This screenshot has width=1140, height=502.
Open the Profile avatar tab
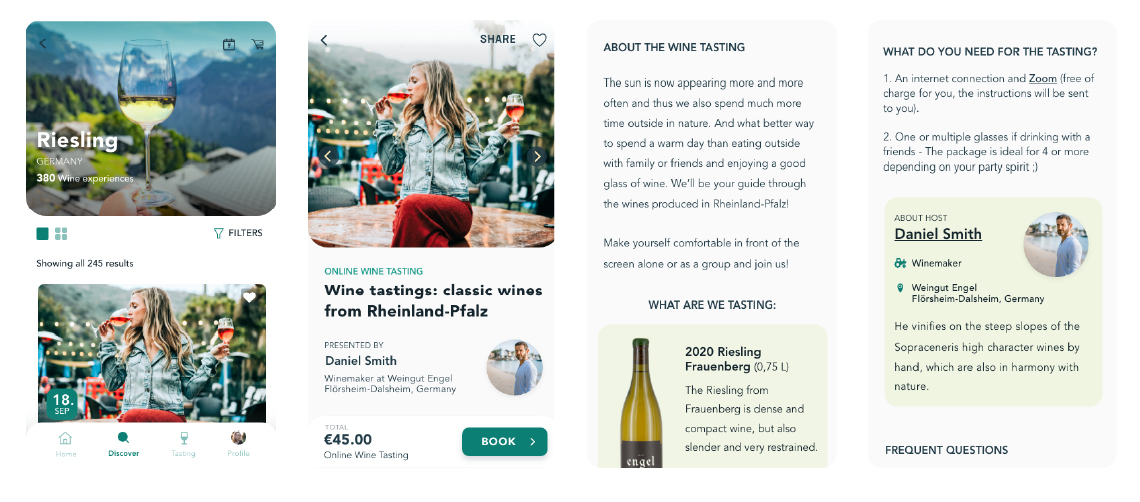pos(238,443)
